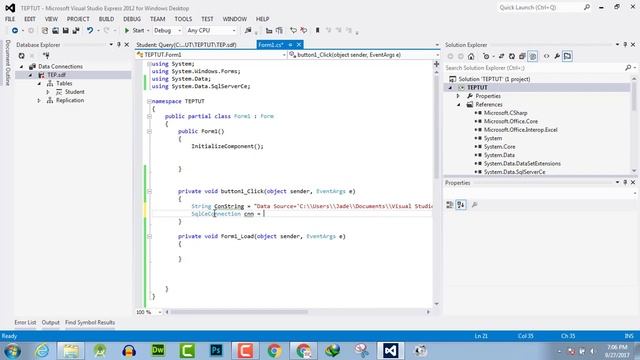Click the Windows Start orb
Viewport: 640px width, 360px height.
tap(12, 351)
